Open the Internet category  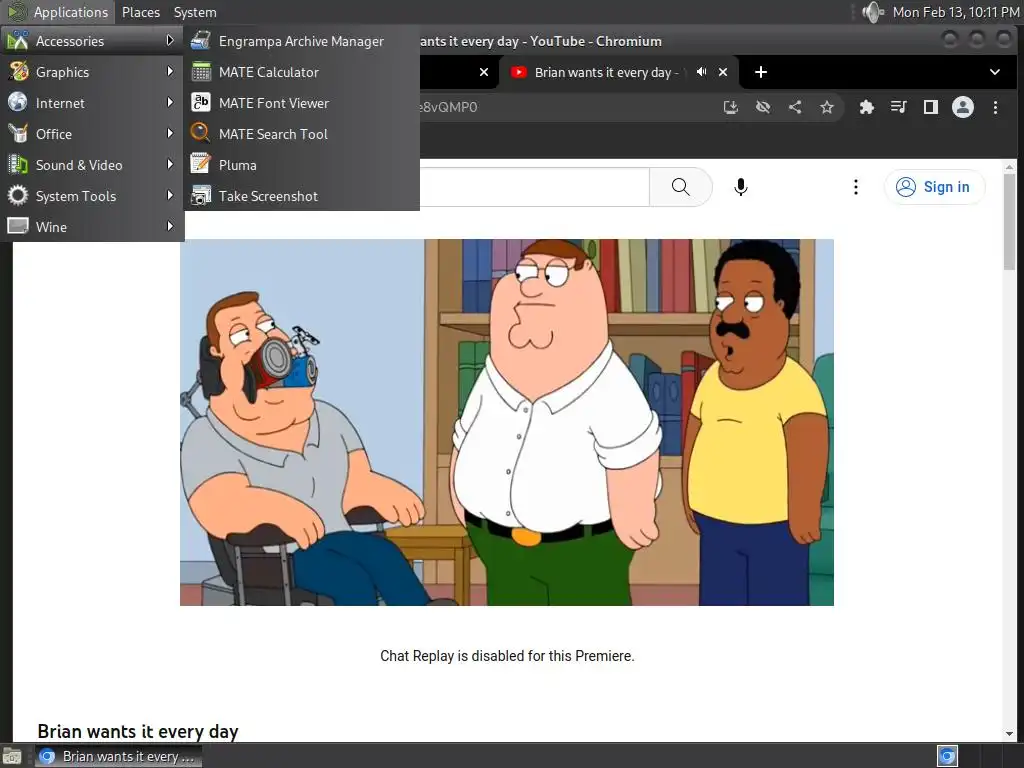coord(92,103)
